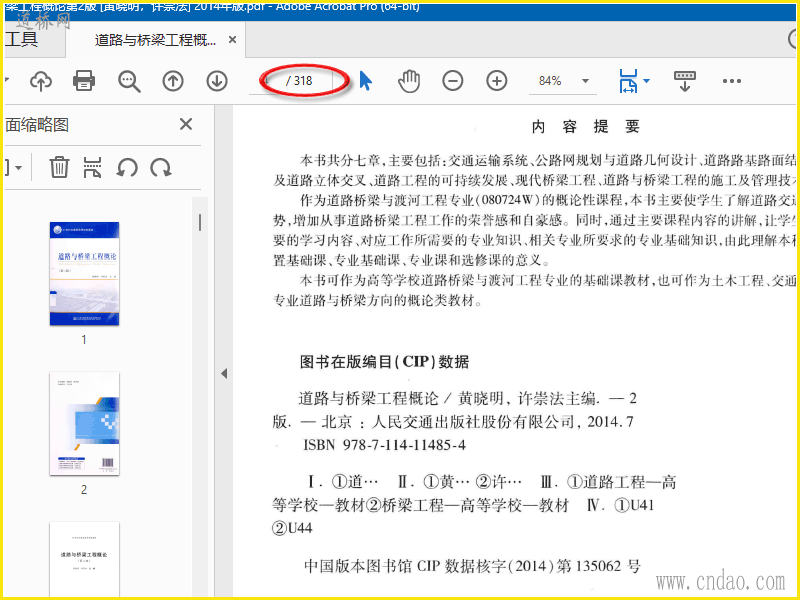The image size is (800, 600).
Task: Click the fit width page icon
Action: [629, 81]
